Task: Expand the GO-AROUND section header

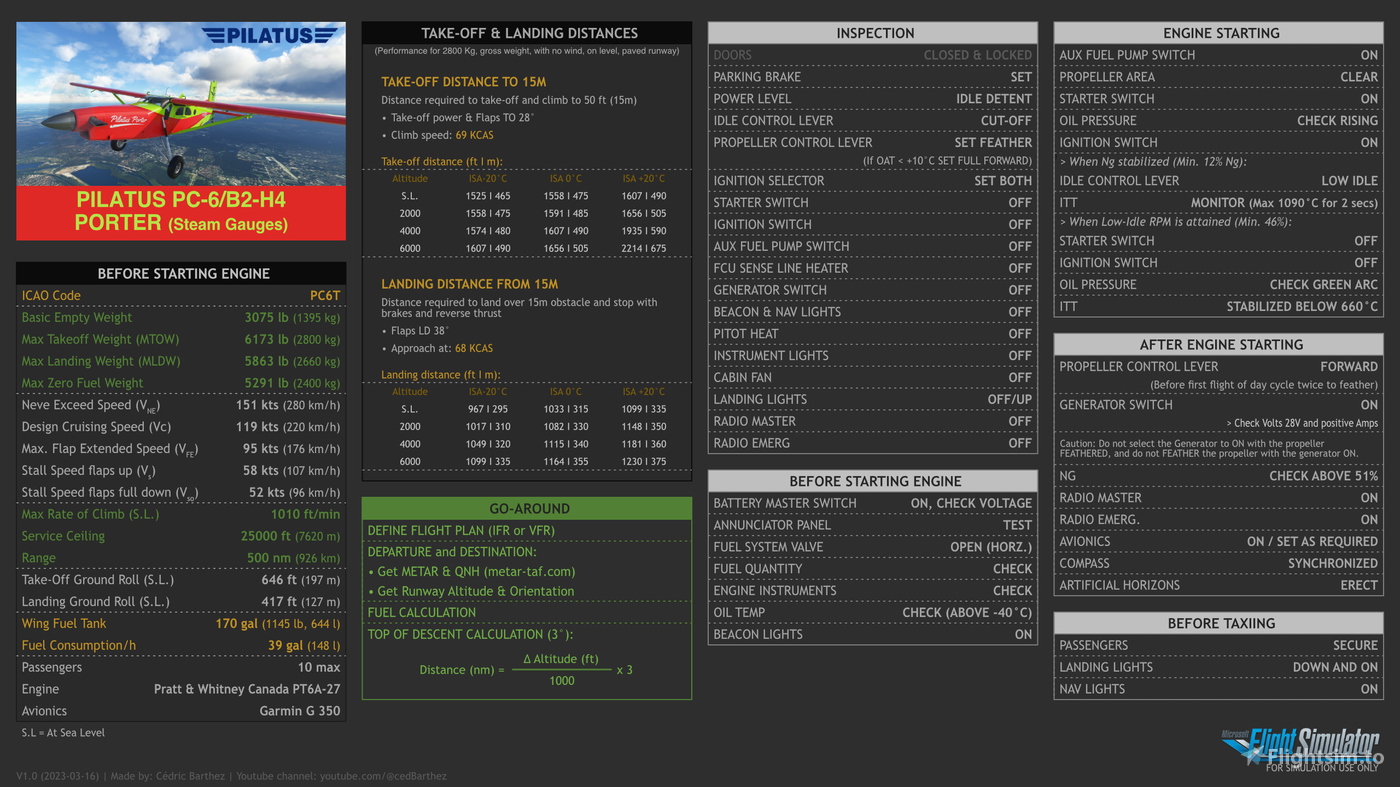Action: pos(527,508)
